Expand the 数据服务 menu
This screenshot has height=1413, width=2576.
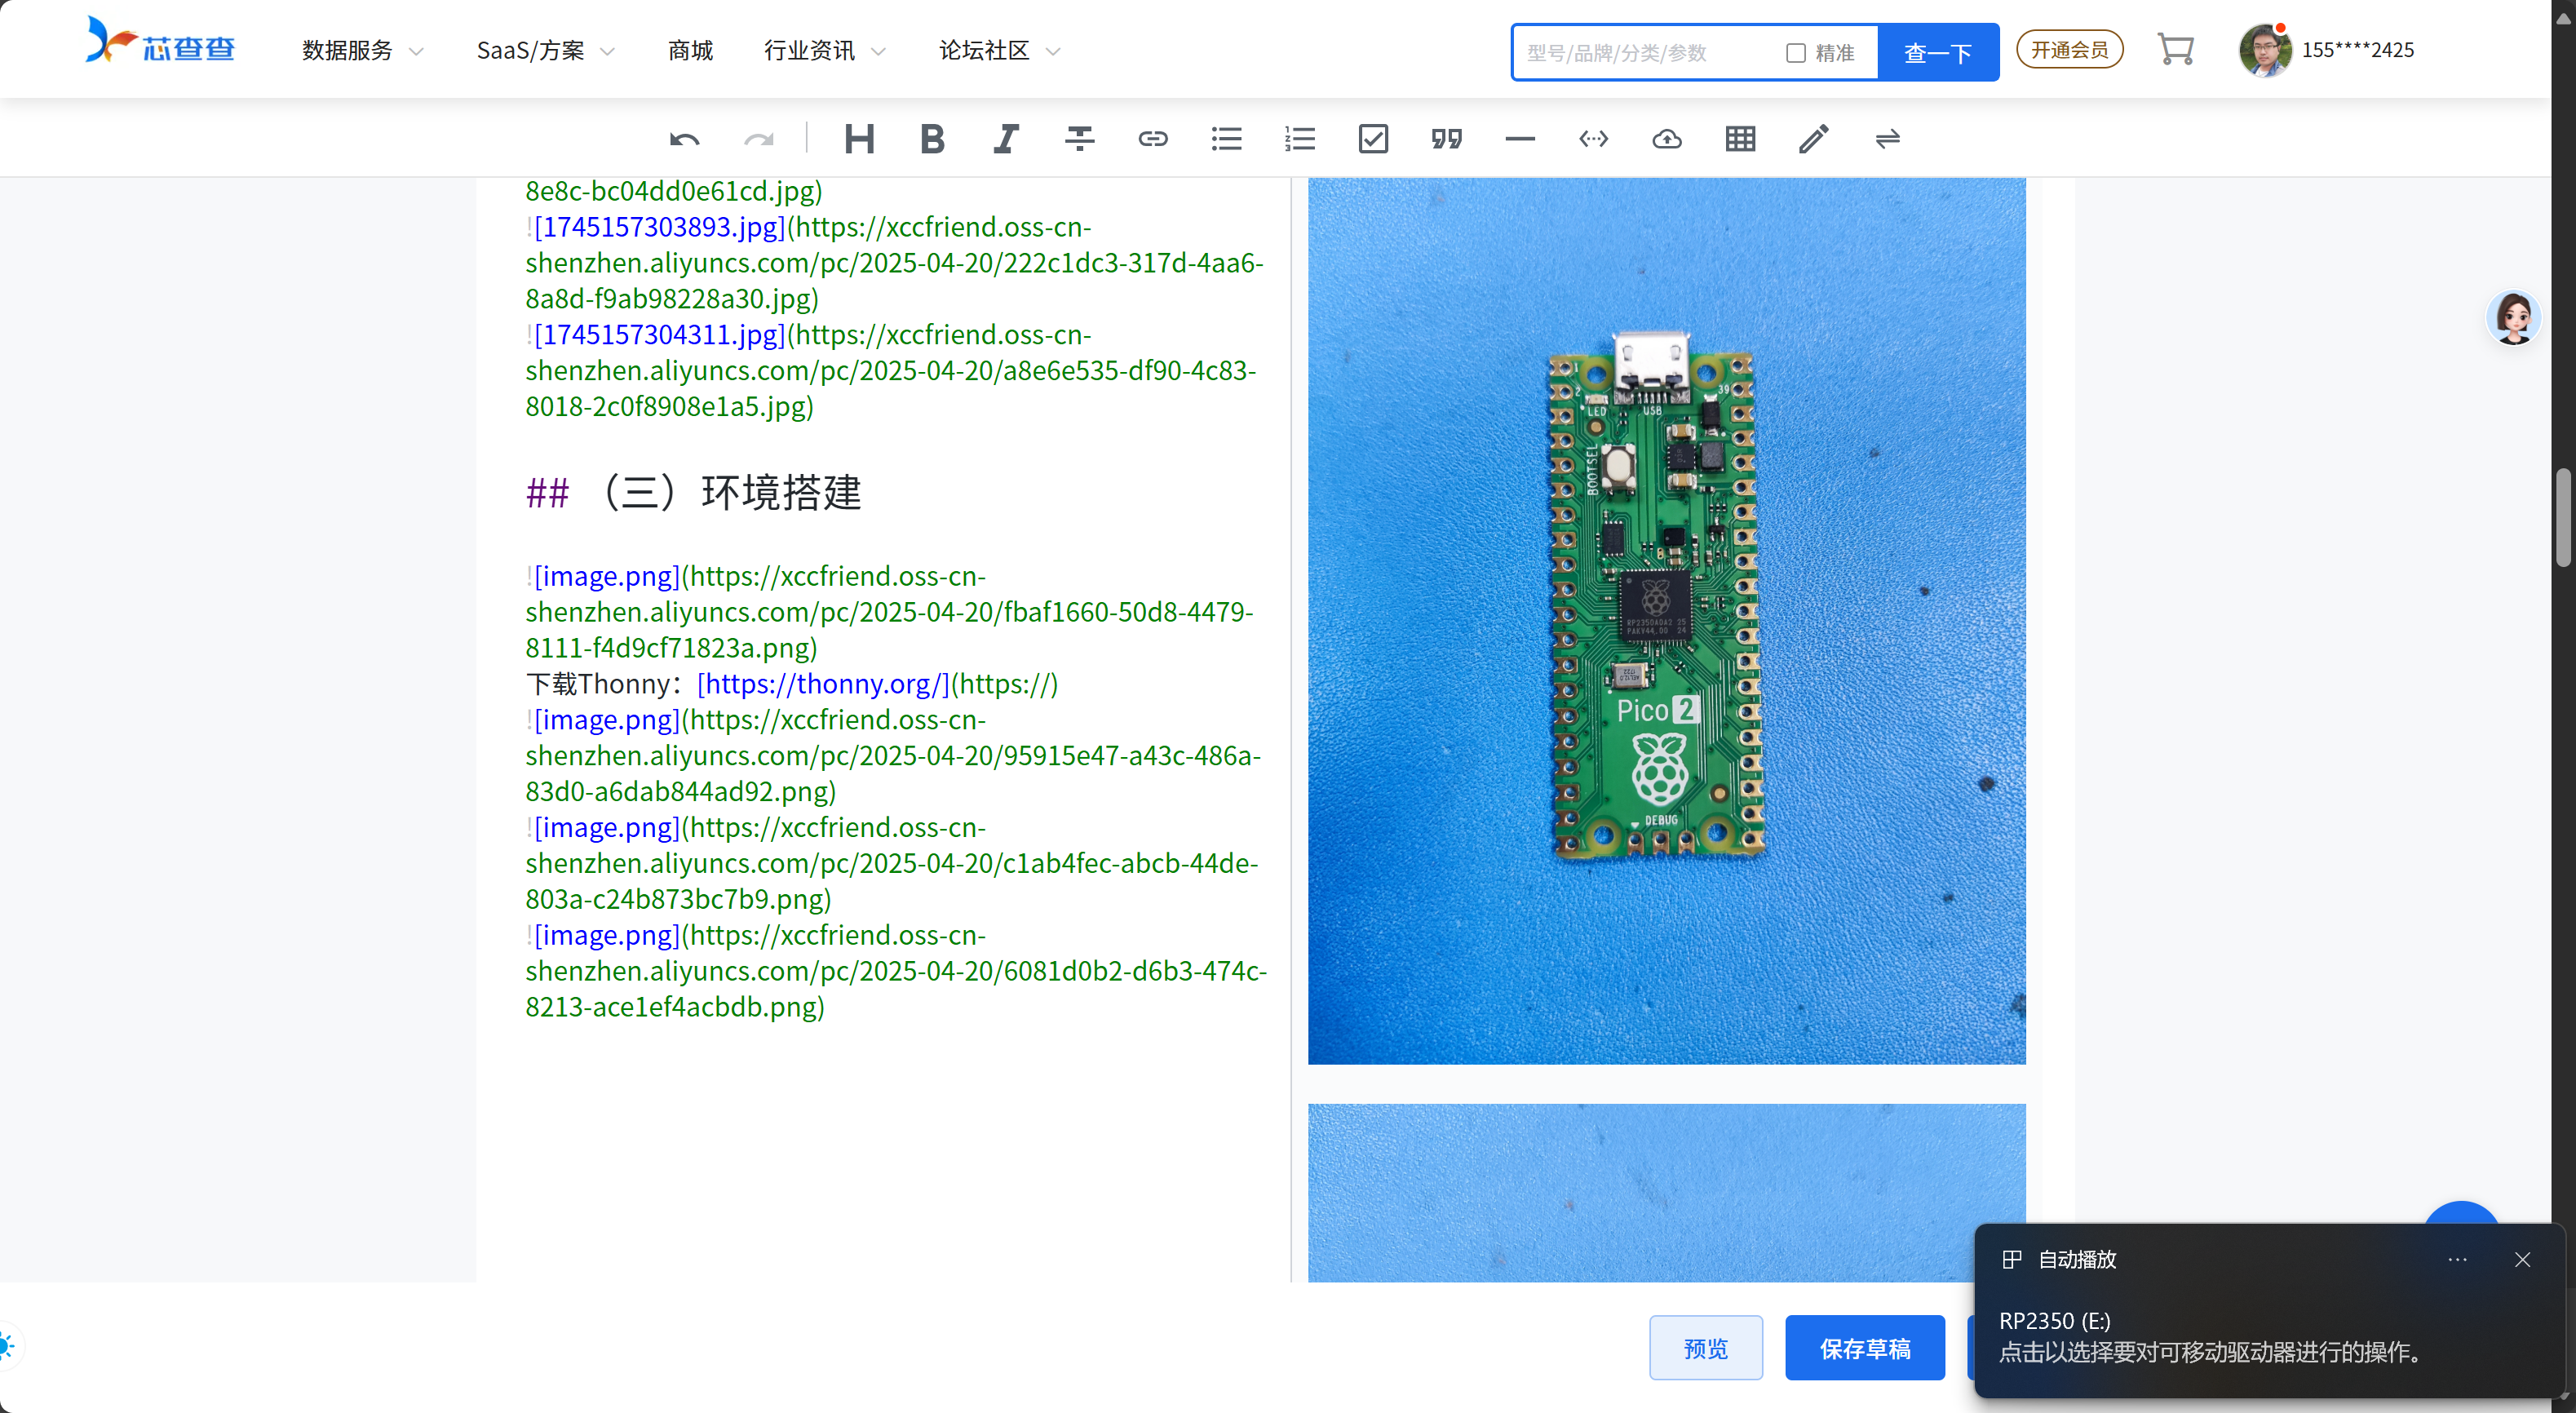click(x=362, y=50)
